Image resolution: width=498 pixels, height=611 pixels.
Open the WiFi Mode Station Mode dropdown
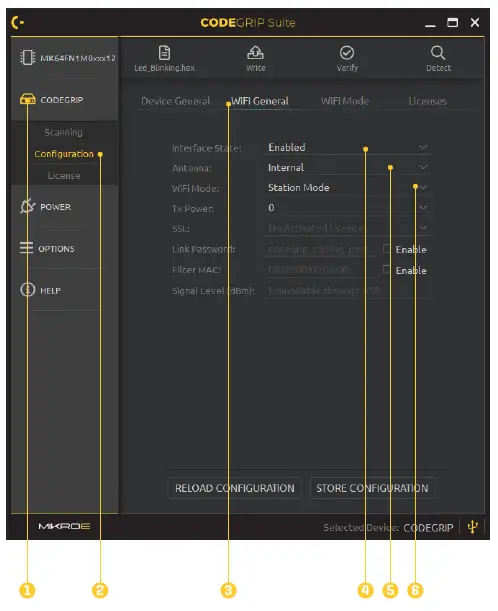(348, 188)
